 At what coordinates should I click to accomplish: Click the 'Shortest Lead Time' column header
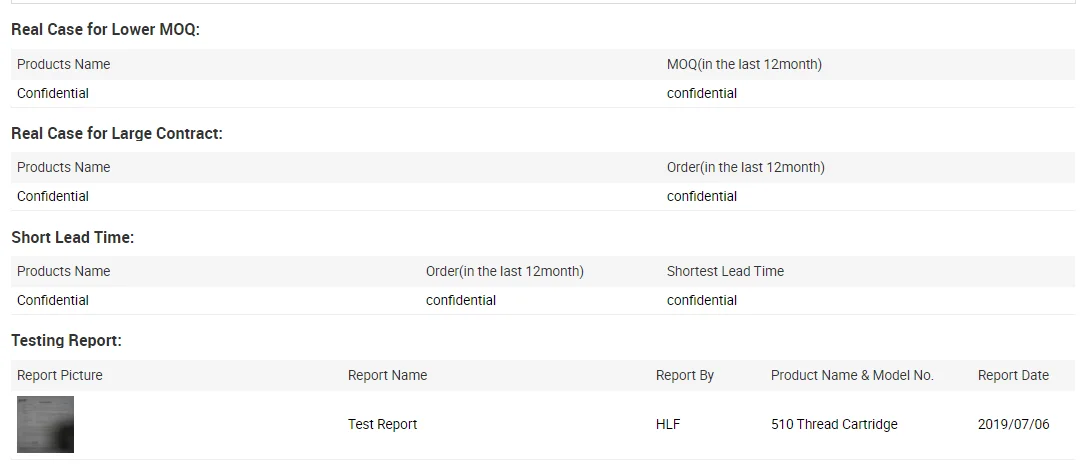pyautogui.click(x=725, y=271)
